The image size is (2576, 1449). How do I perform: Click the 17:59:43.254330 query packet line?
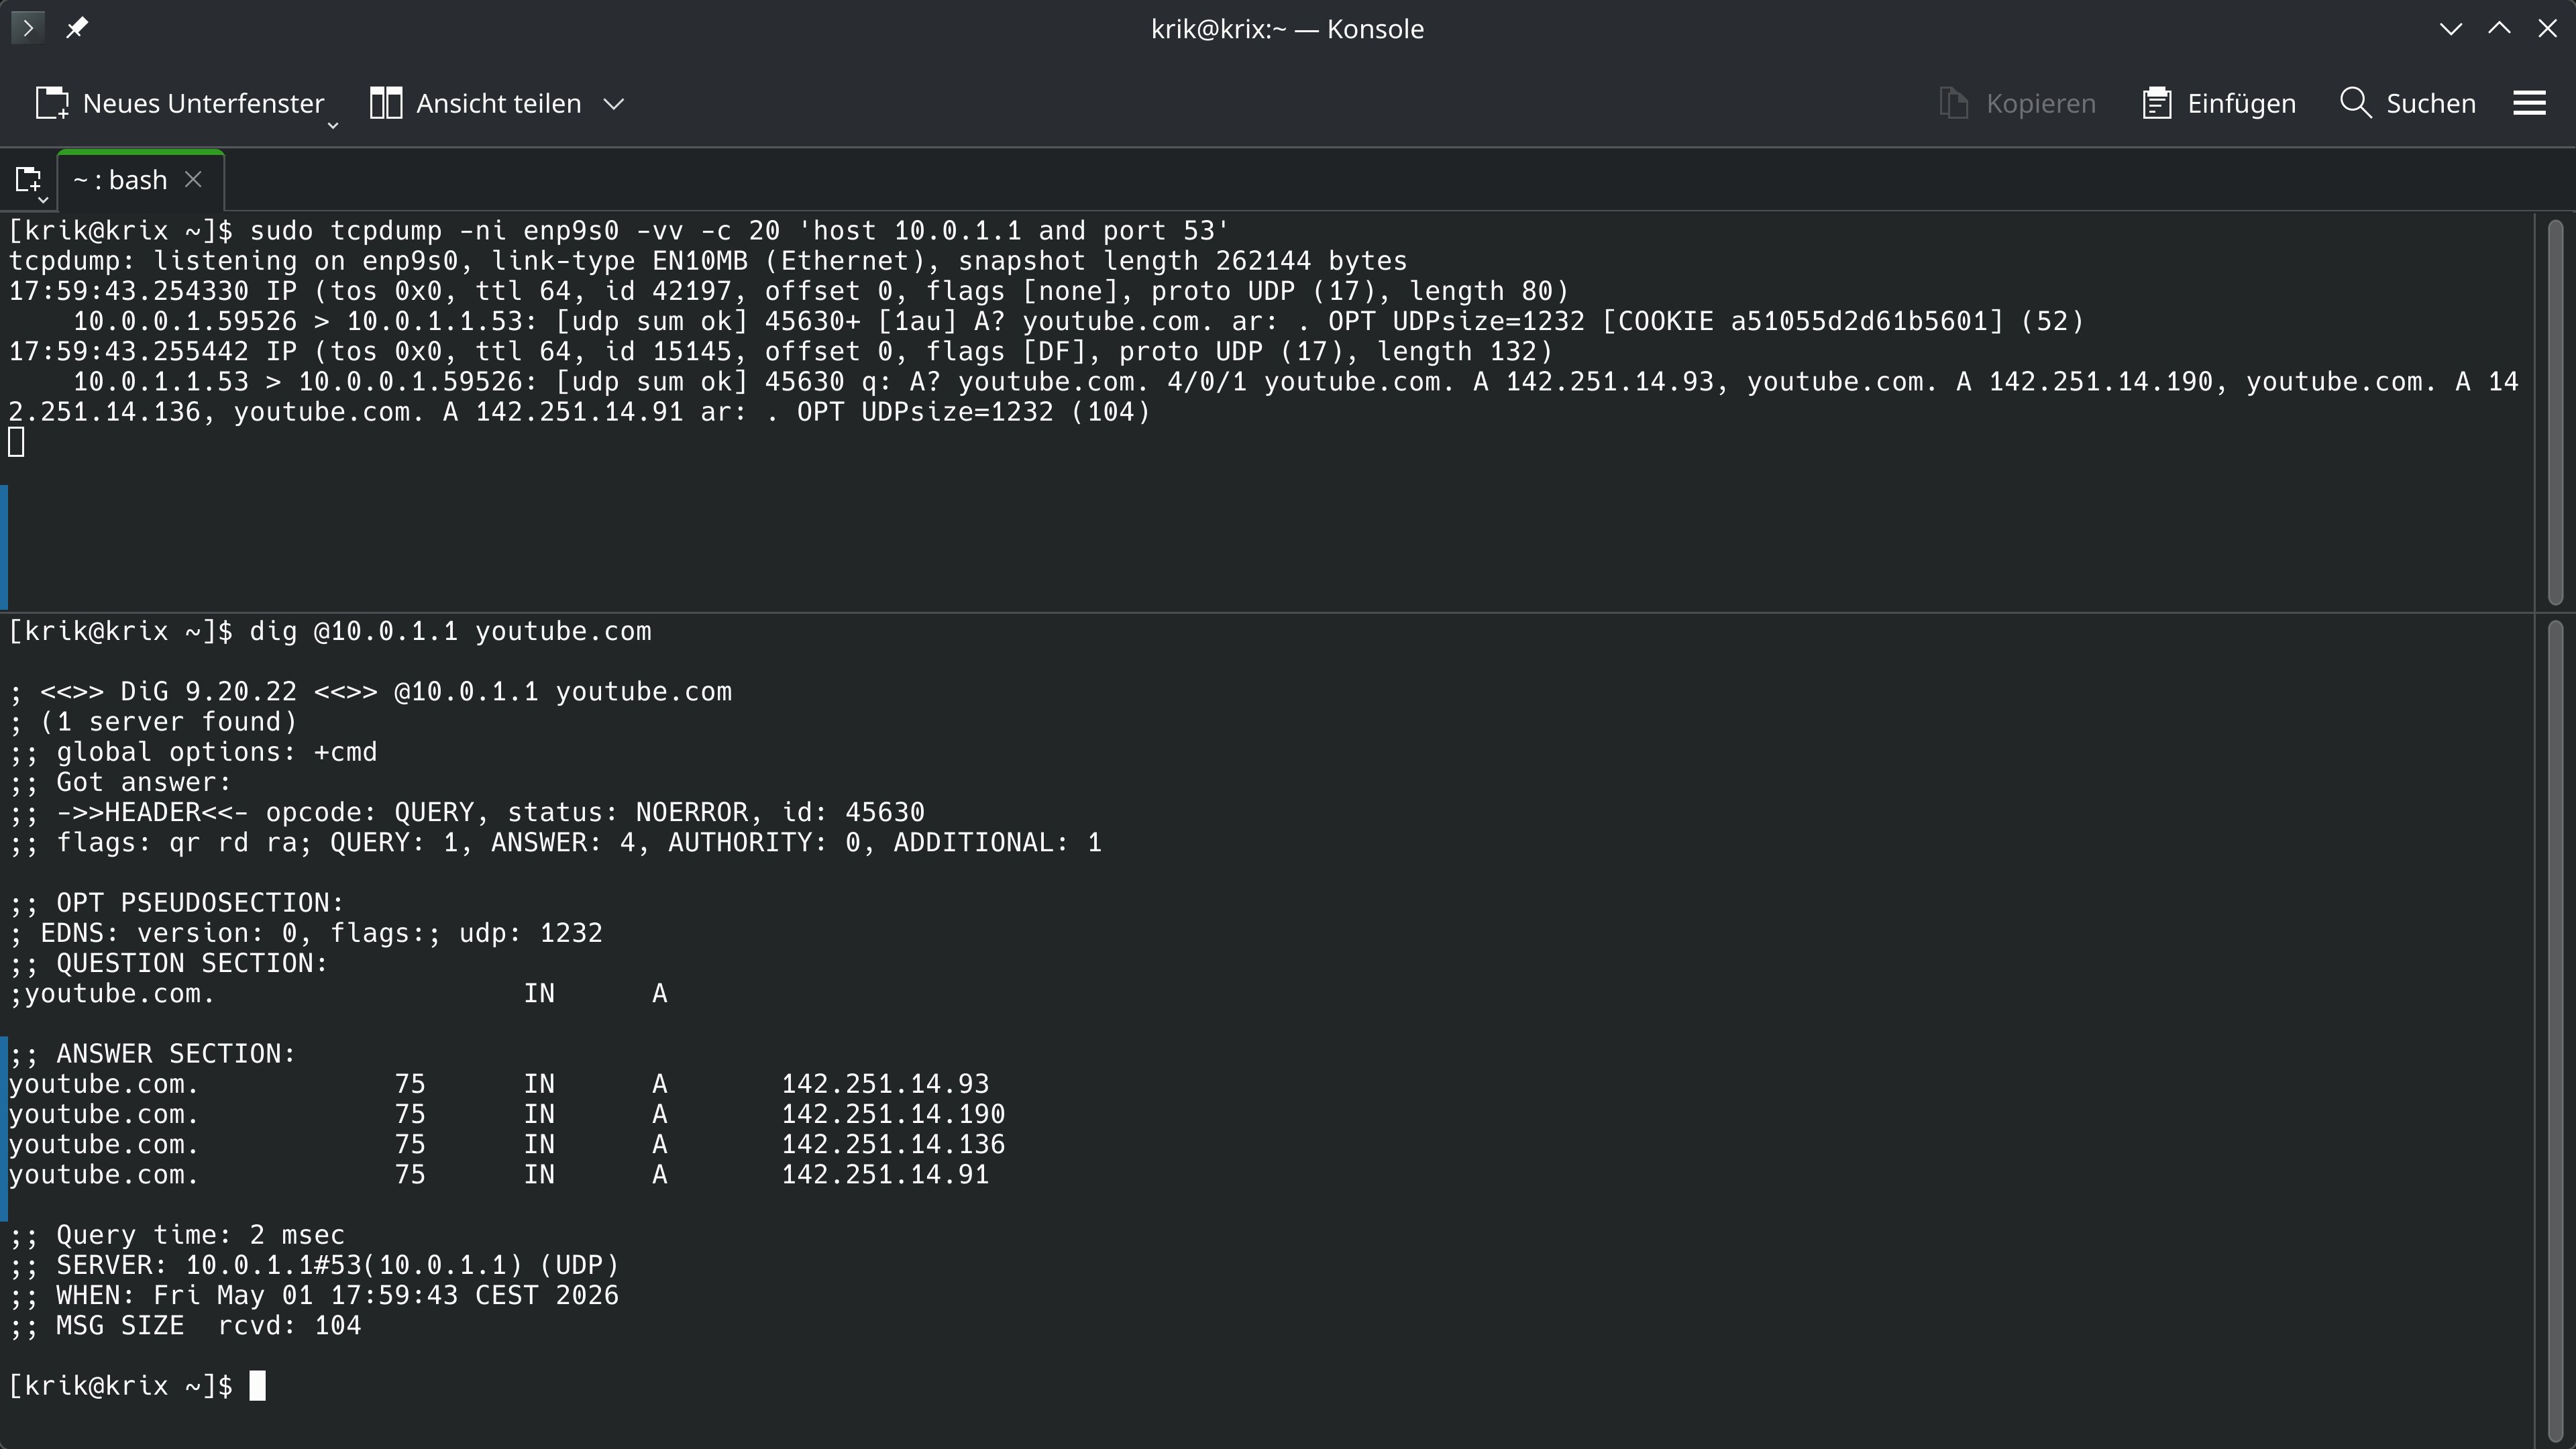coord(788,291)
